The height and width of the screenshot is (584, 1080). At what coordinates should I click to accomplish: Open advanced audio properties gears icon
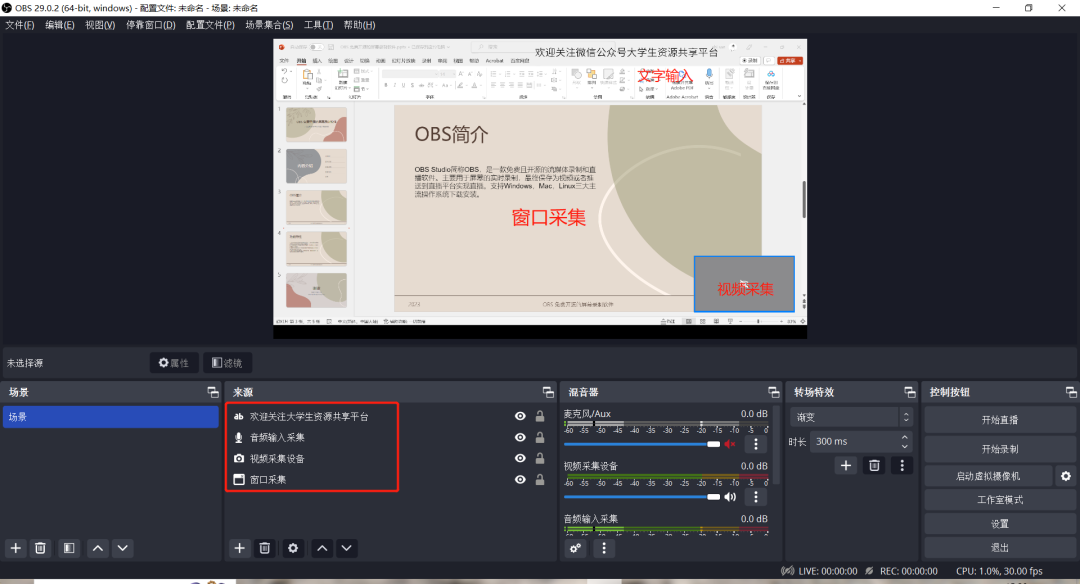pyautogui.click(x=575, y=548)
